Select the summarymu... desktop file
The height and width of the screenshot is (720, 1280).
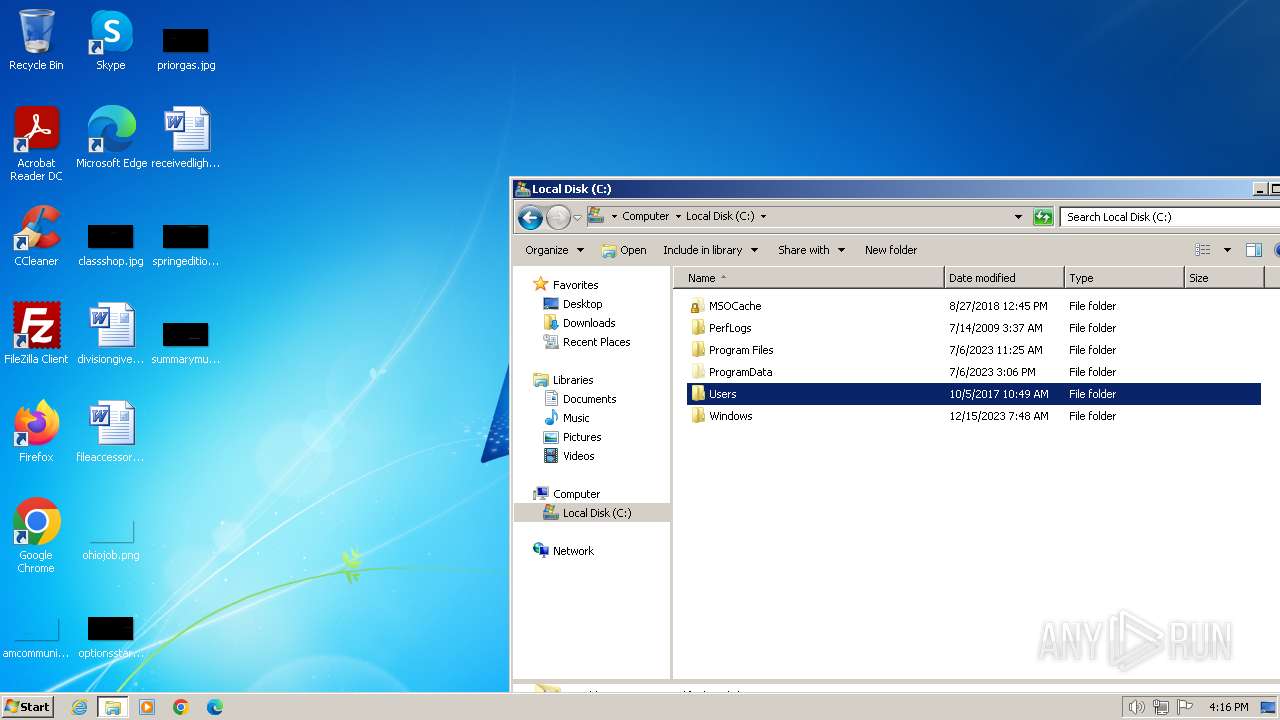click(x=186, y=343)
